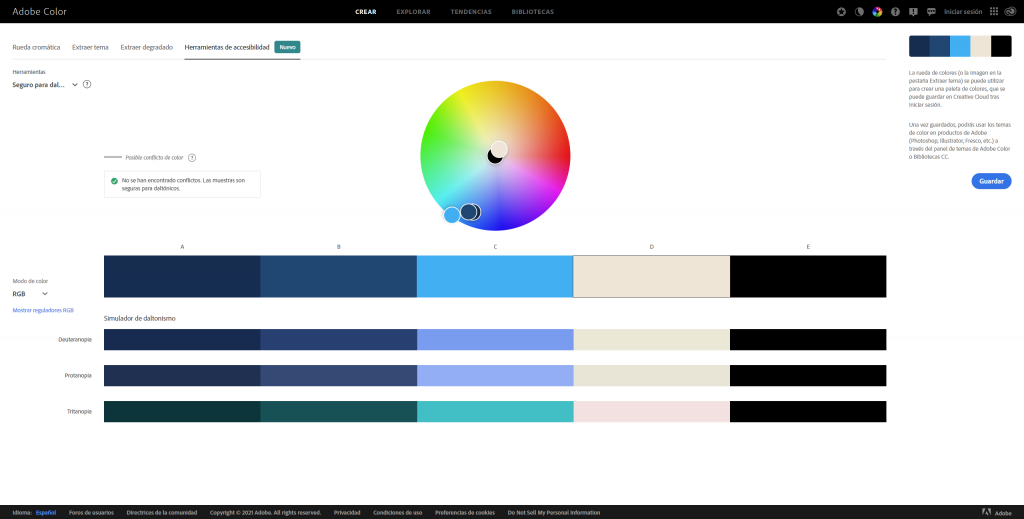Image resolution: width=1024 pixels, height=519 pixels.
Task: Click the no conflicts found message
Action: coord(184,184)
